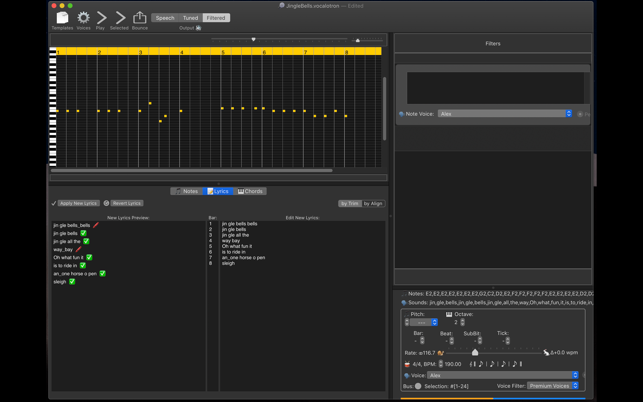Click the Rate slider thumb

pyautogui.click(x=475, y=352)
